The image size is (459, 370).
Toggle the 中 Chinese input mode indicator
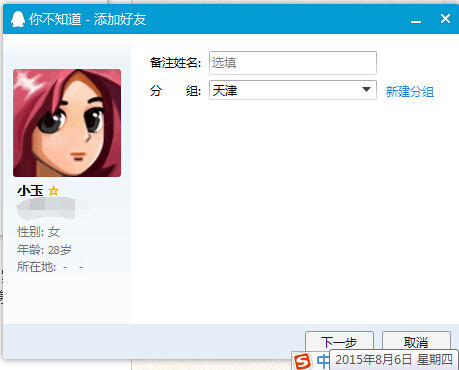pyautogui.click(x=322, y=361)
